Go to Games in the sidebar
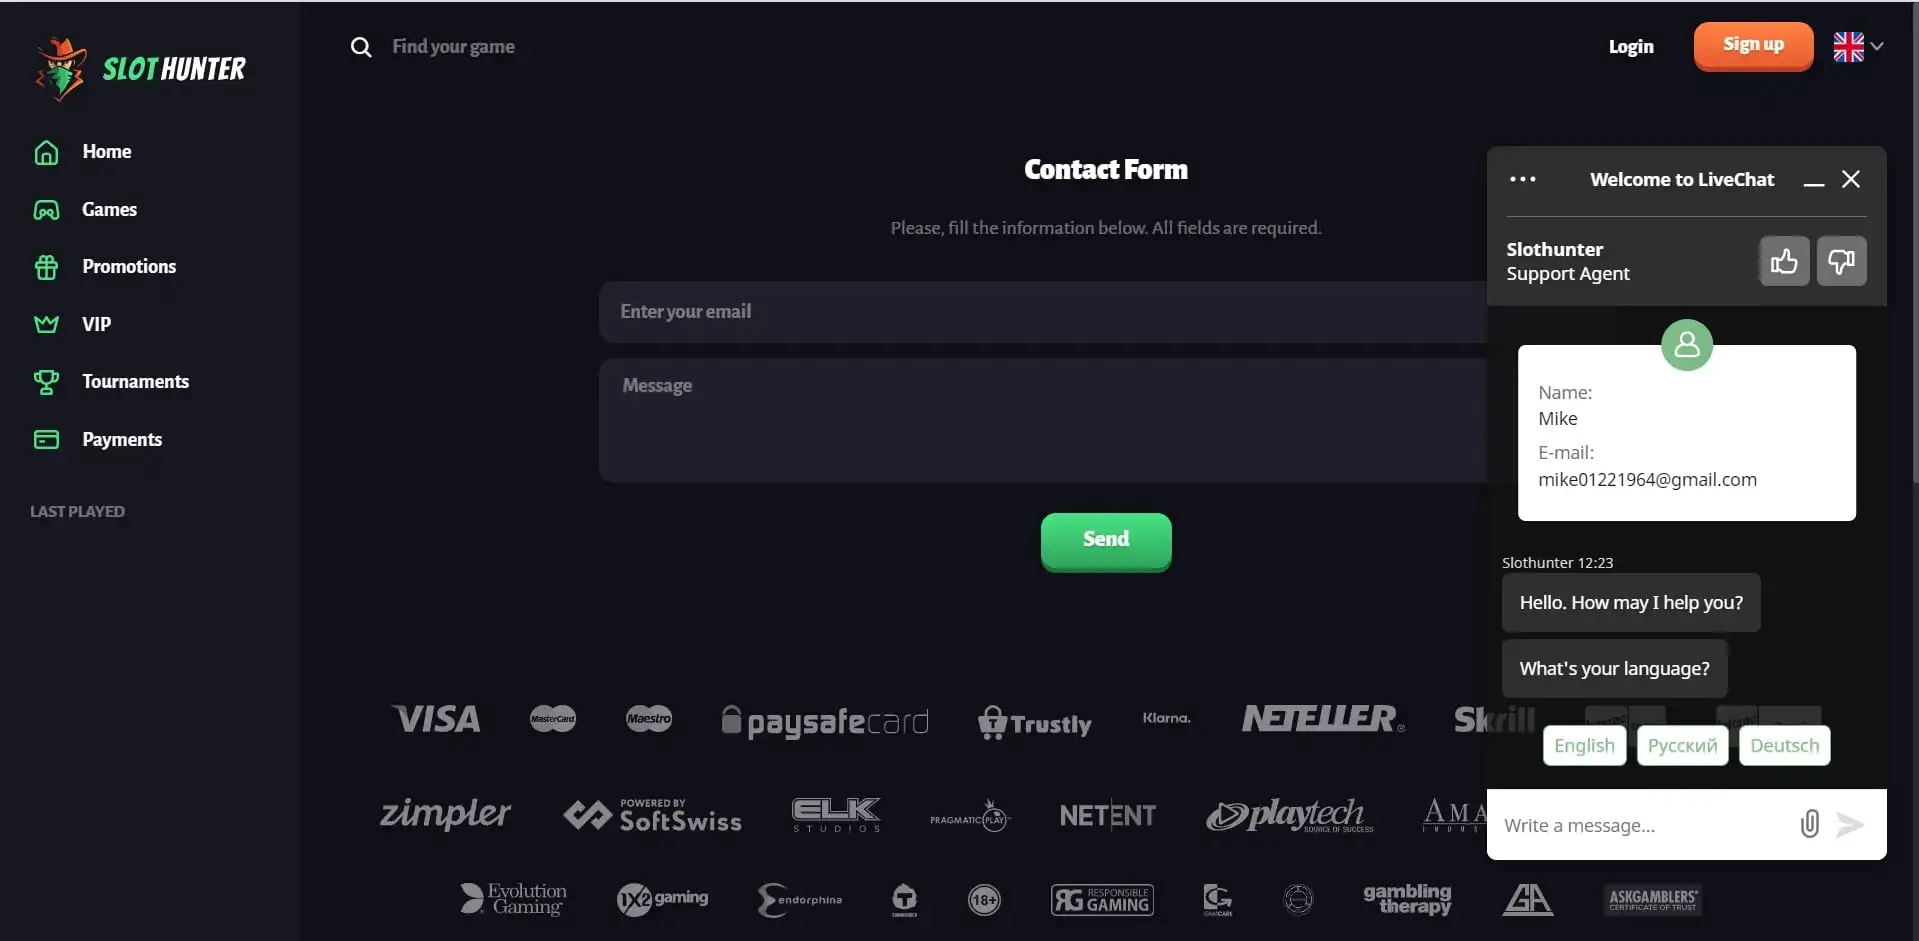This screenshot has height=941, width=1919. tap(109, 210)
